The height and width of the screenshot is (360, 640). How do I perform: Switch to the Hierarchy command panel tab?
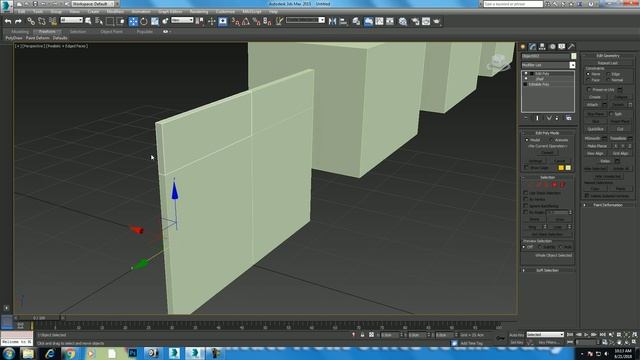[x=542, y=47]
